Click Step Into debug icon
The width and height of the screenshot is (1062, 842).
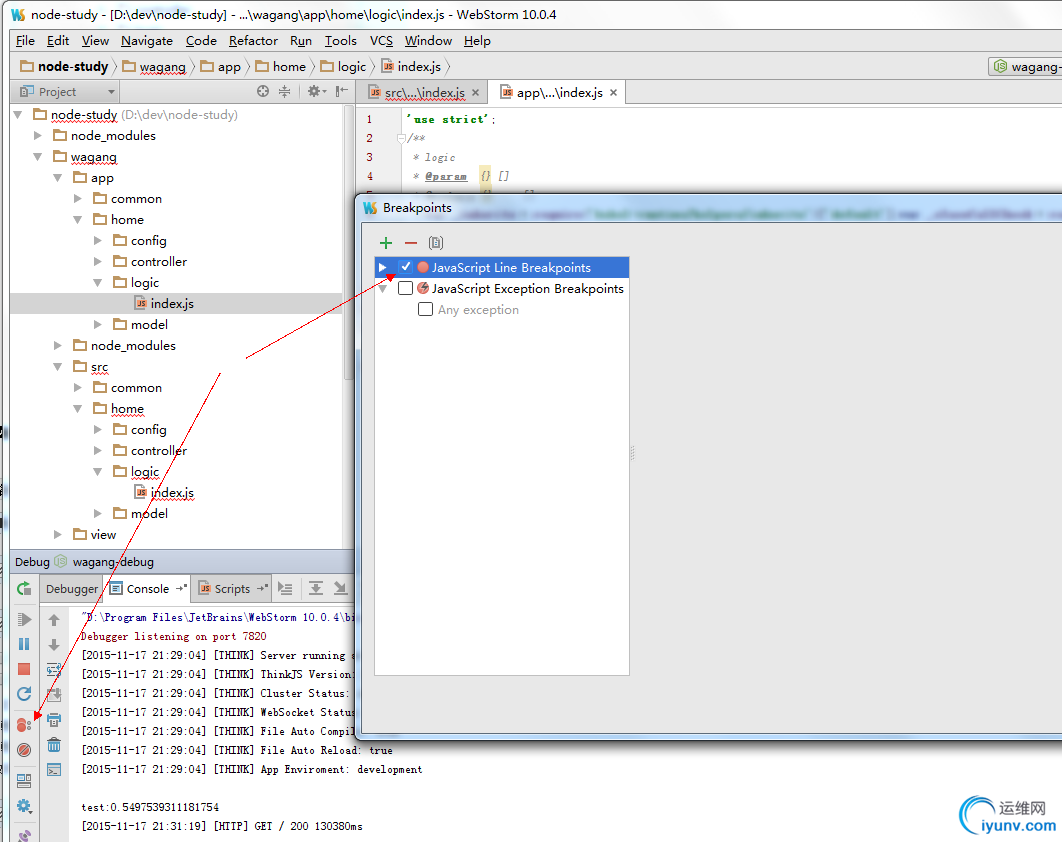coord(316,588)
